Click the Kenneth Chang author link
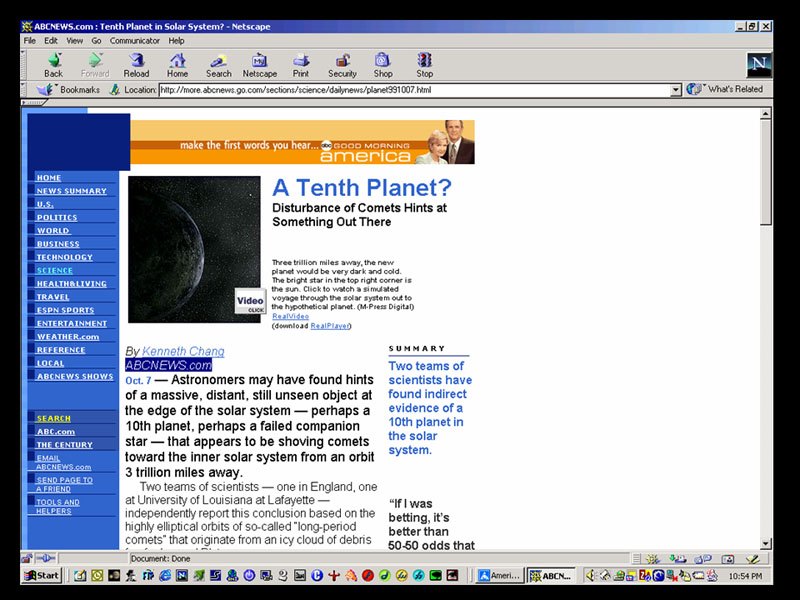Screen dimensions: 800x600 [x=183, y=351]
